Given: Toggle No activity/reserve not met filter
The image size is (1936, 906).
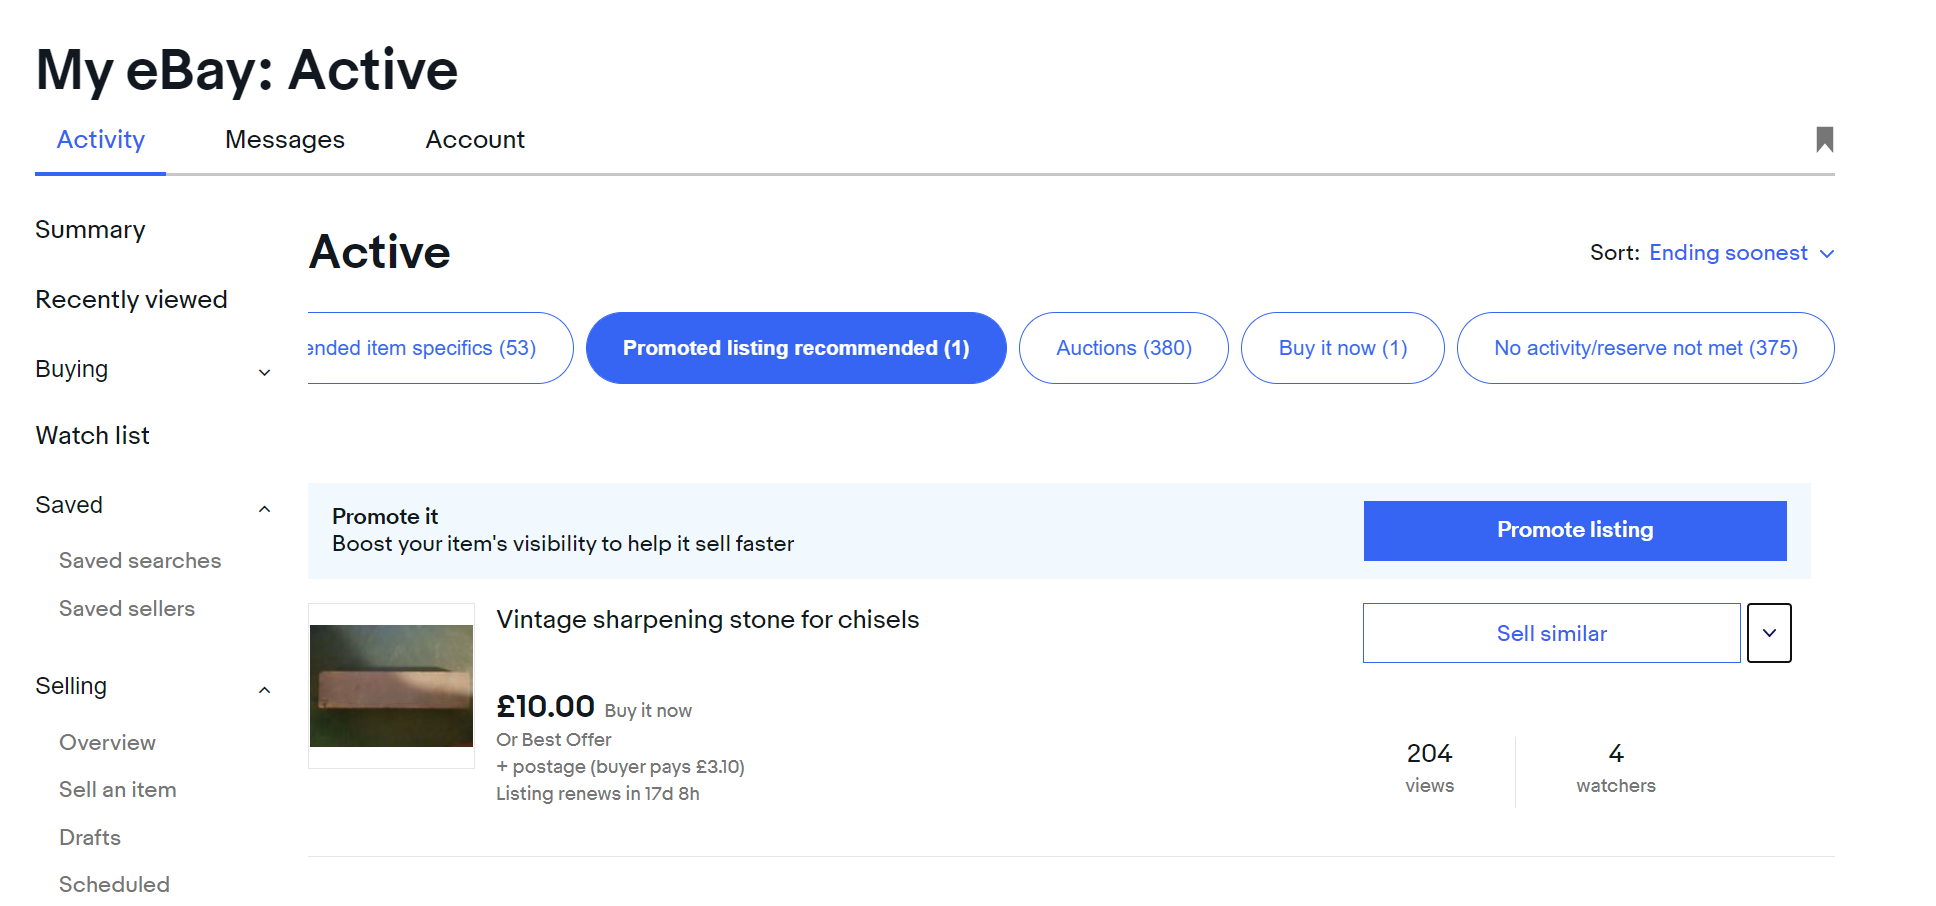Looking at the screenshot, I should 1645,348.
